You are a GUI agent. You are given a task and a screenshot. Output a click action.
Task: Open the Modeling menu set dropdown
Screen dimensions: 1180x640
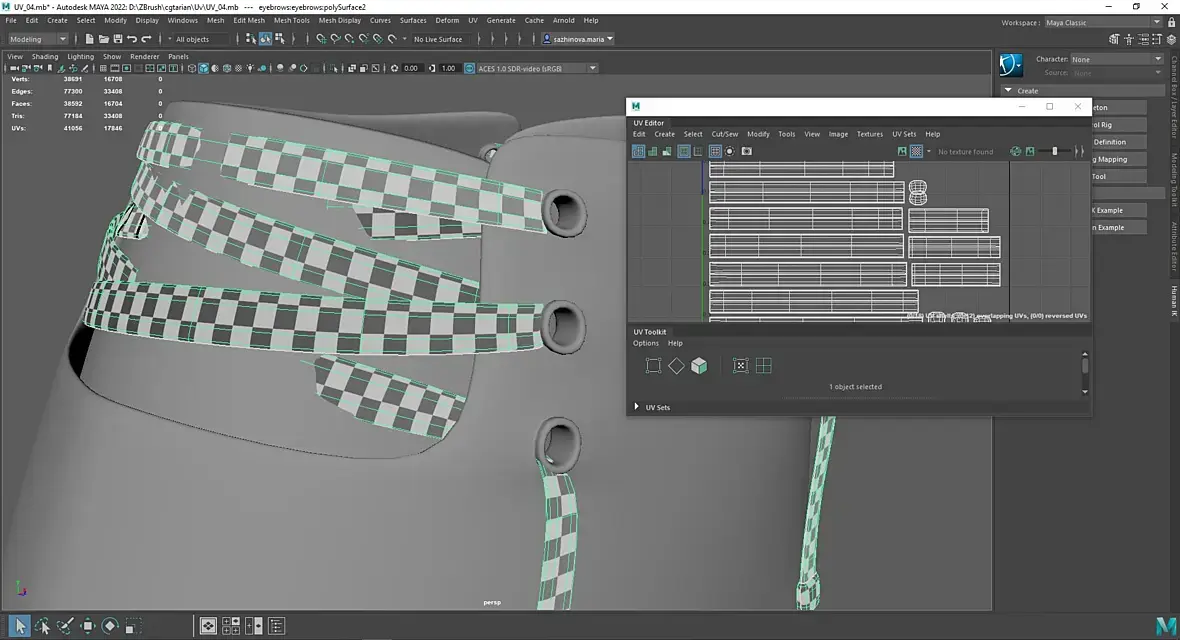click(x=38, y=39)
